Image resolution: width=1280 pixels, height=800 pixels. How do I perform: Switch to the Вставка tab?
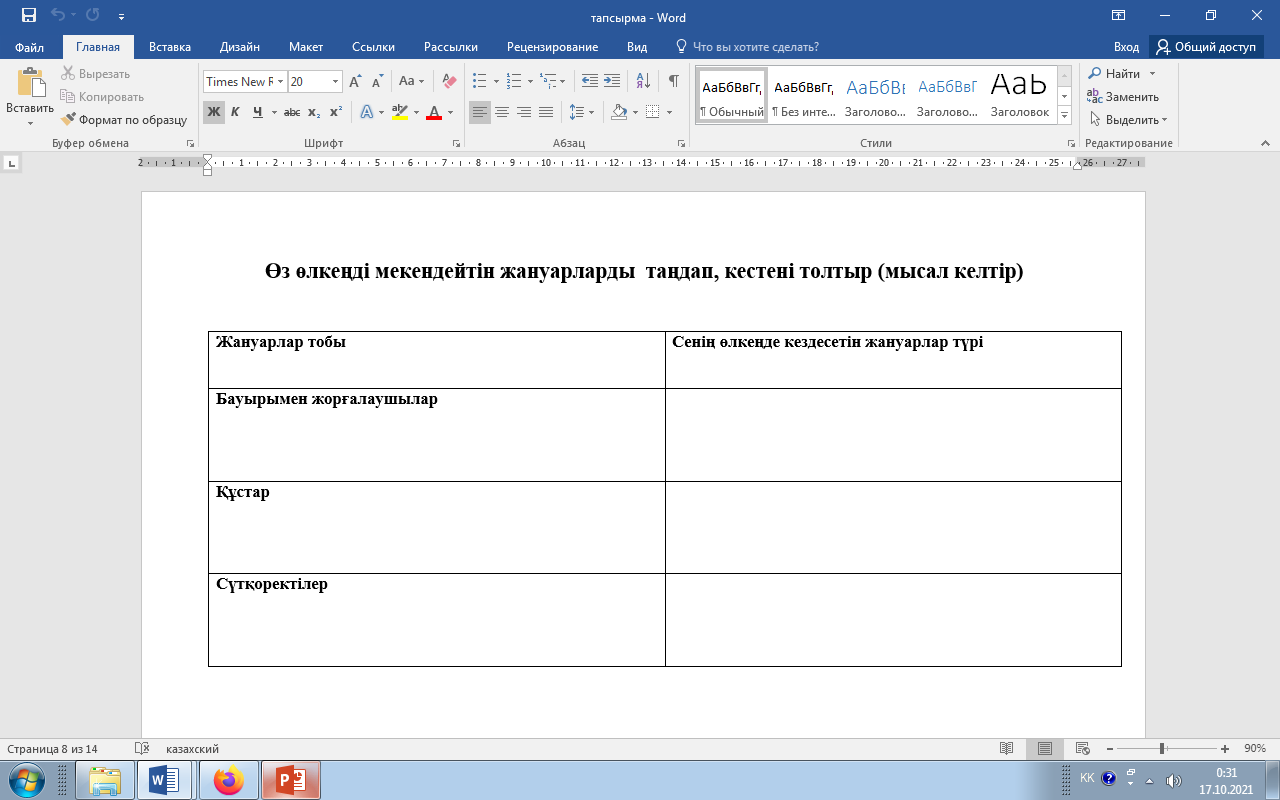coord(170,47)
